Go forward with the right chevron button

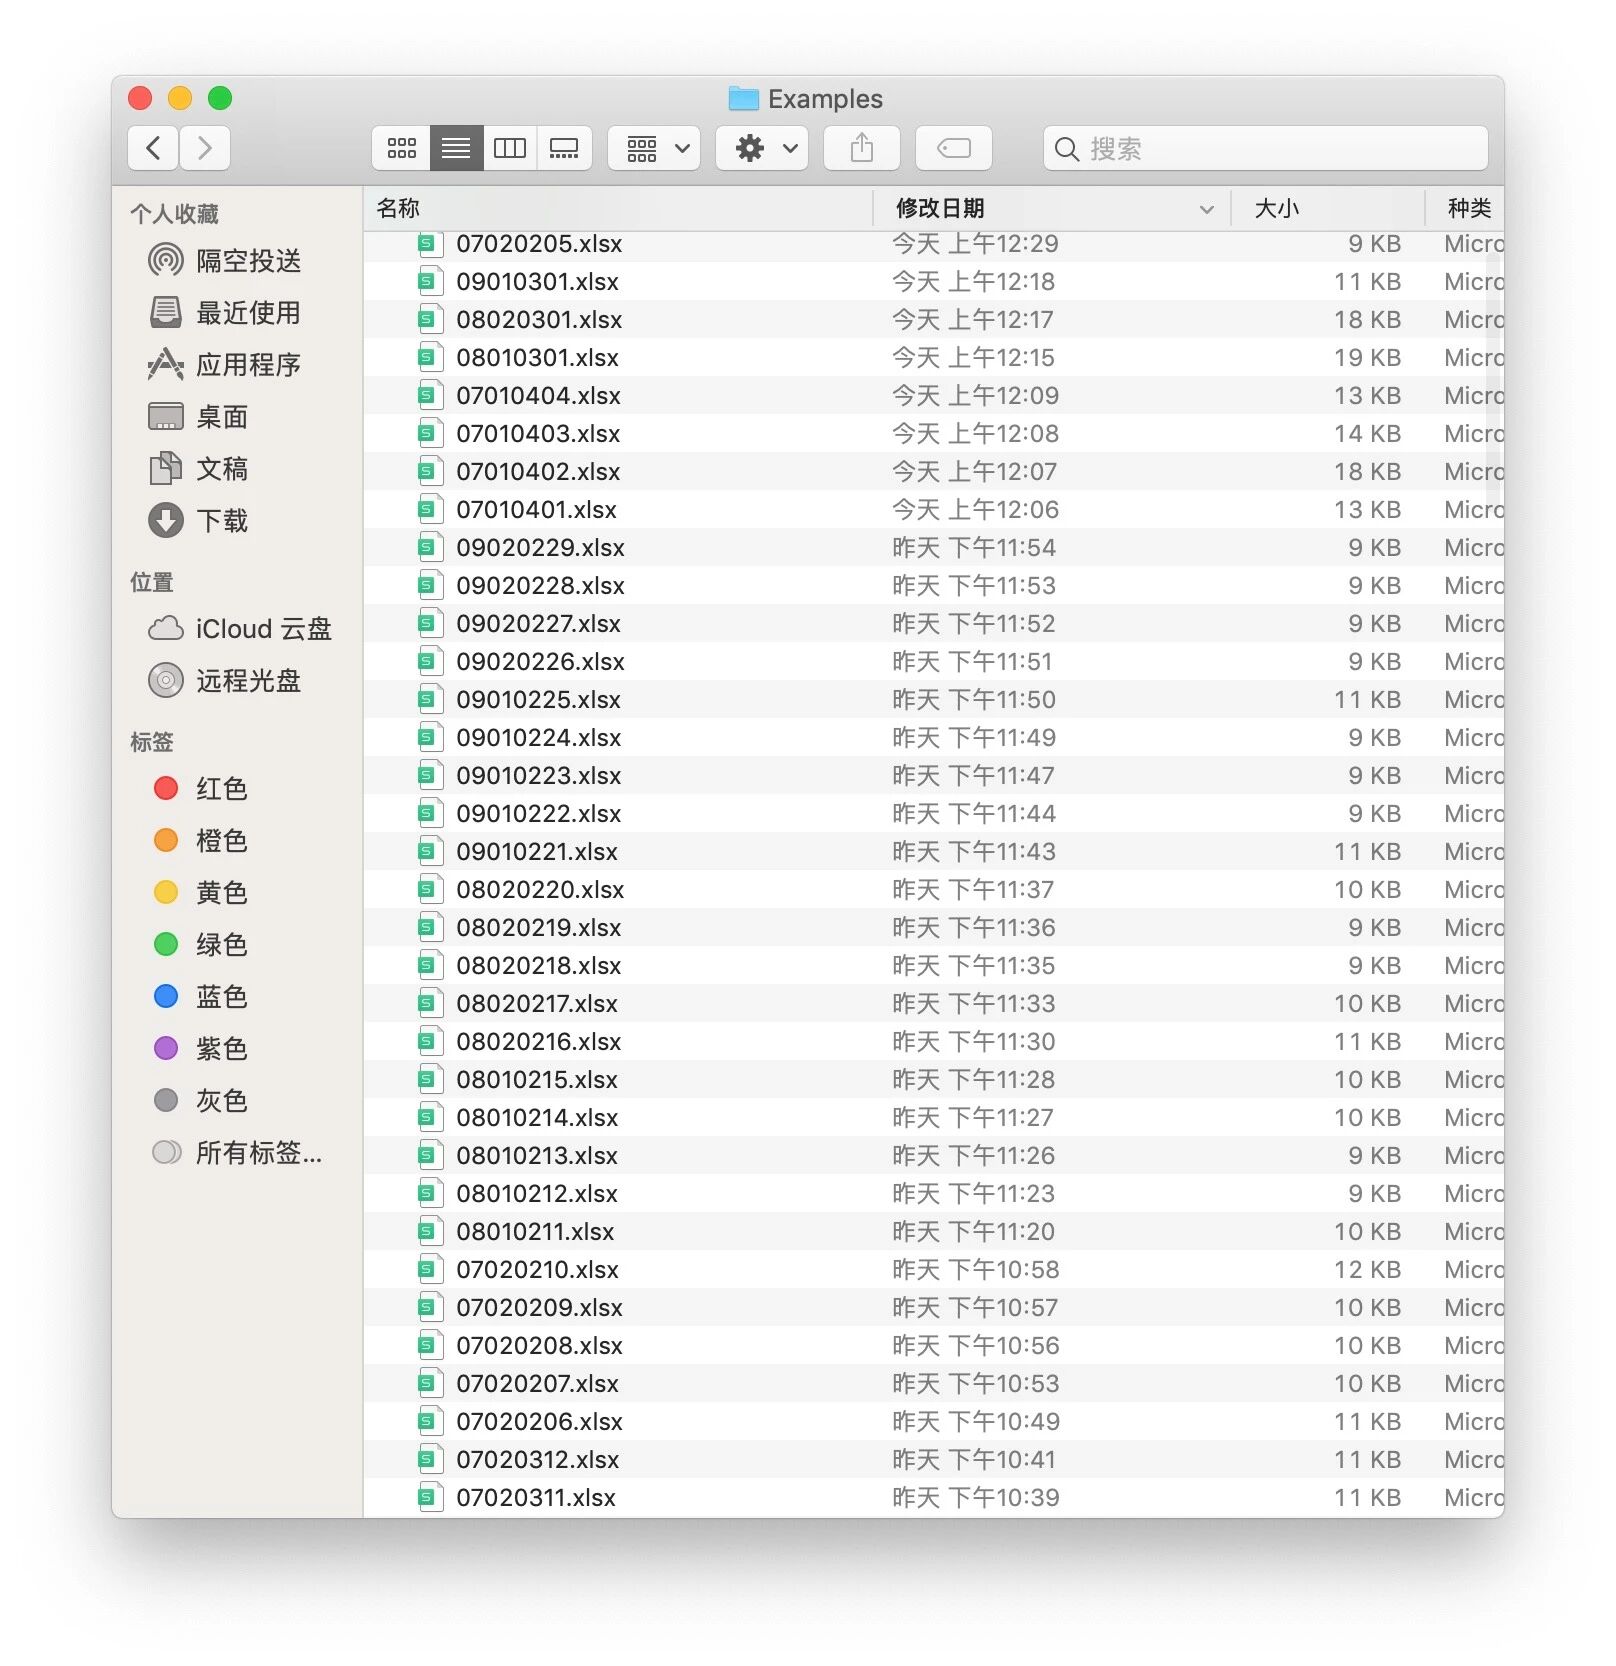pyautogui.click(x=205, y=149)
